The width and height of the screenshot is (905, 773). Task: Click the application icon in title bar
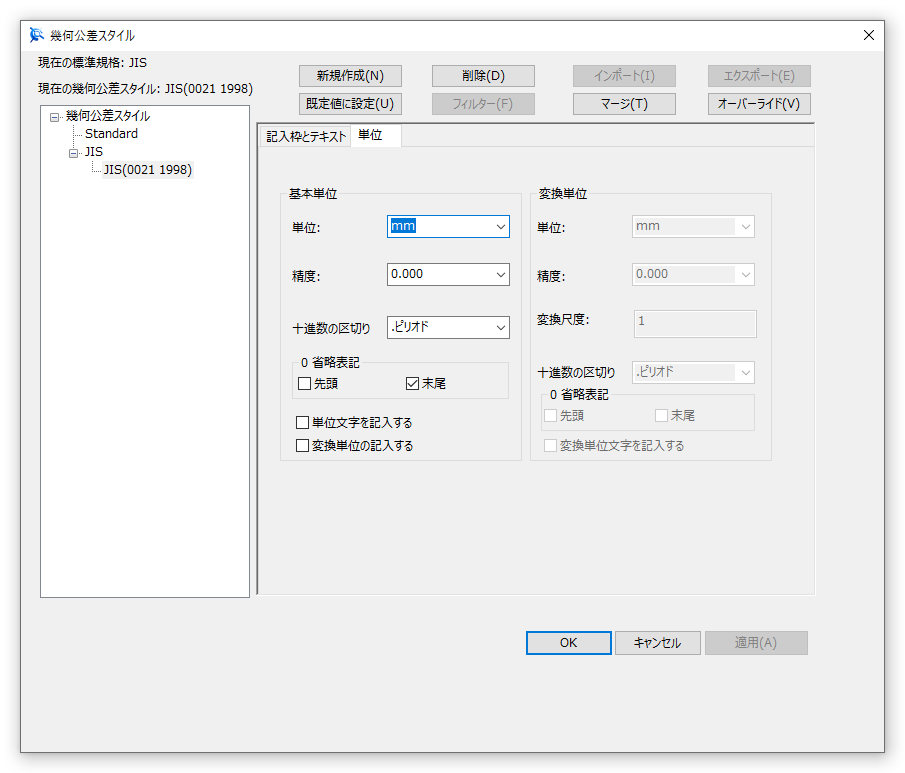[x=37, y=35]
